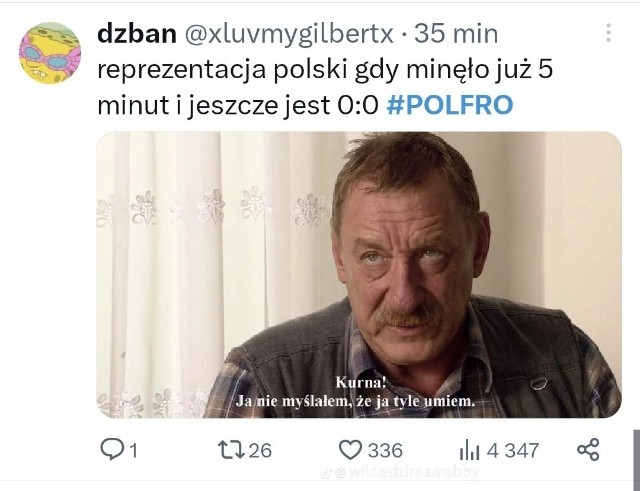
Task: Like the tweet with heart icon
Action: pyautogui.click(x=351, y=450)
